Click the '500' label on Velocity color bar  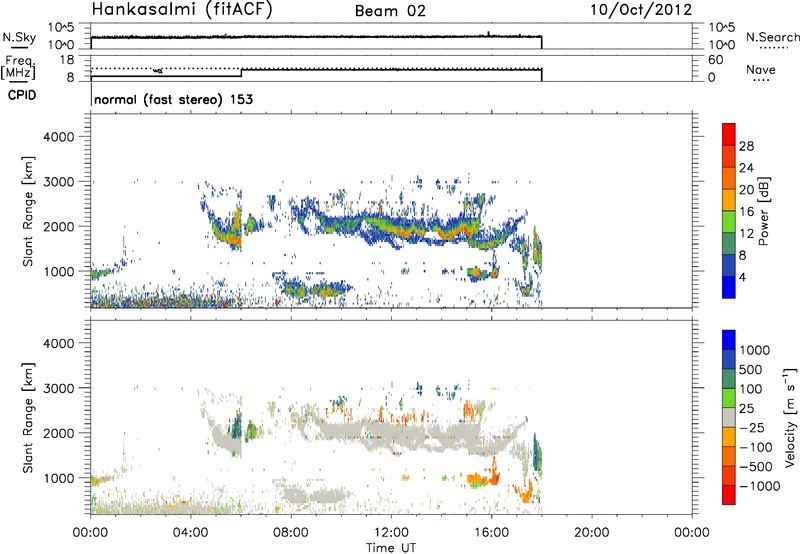(751, 370)
